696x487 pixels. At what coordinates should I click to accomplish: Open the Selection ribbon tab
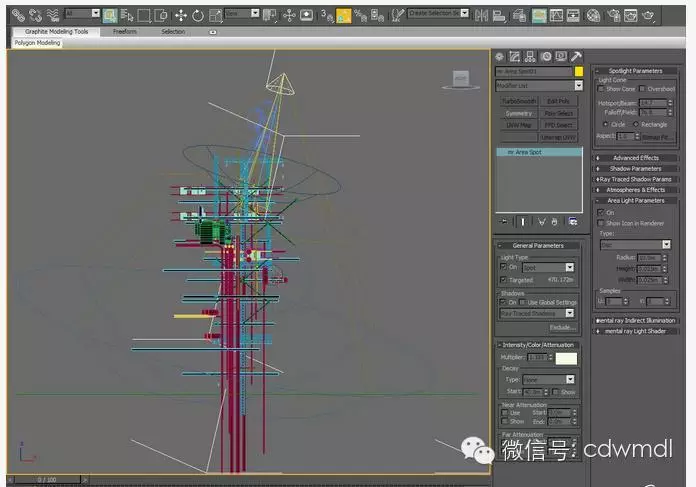[173, 32]
